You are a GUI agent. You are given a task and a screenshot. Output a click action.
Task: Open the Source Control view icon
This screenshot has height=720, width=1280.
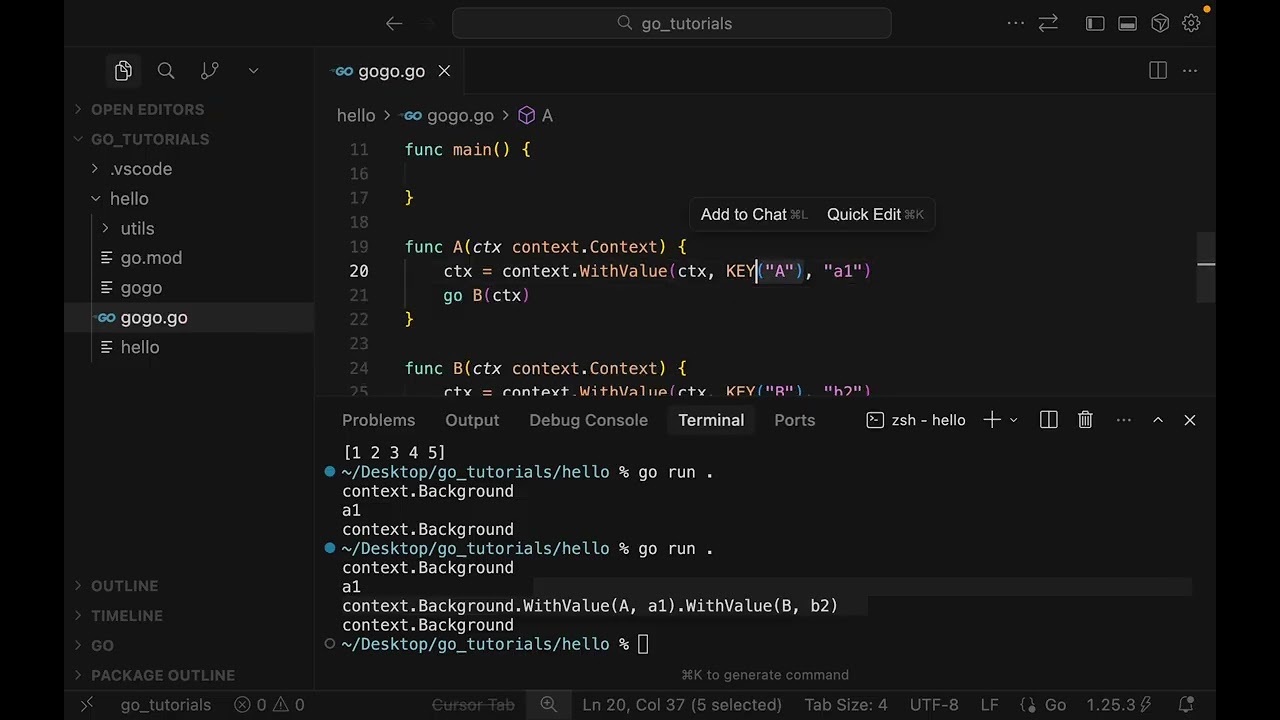point(209,71)
